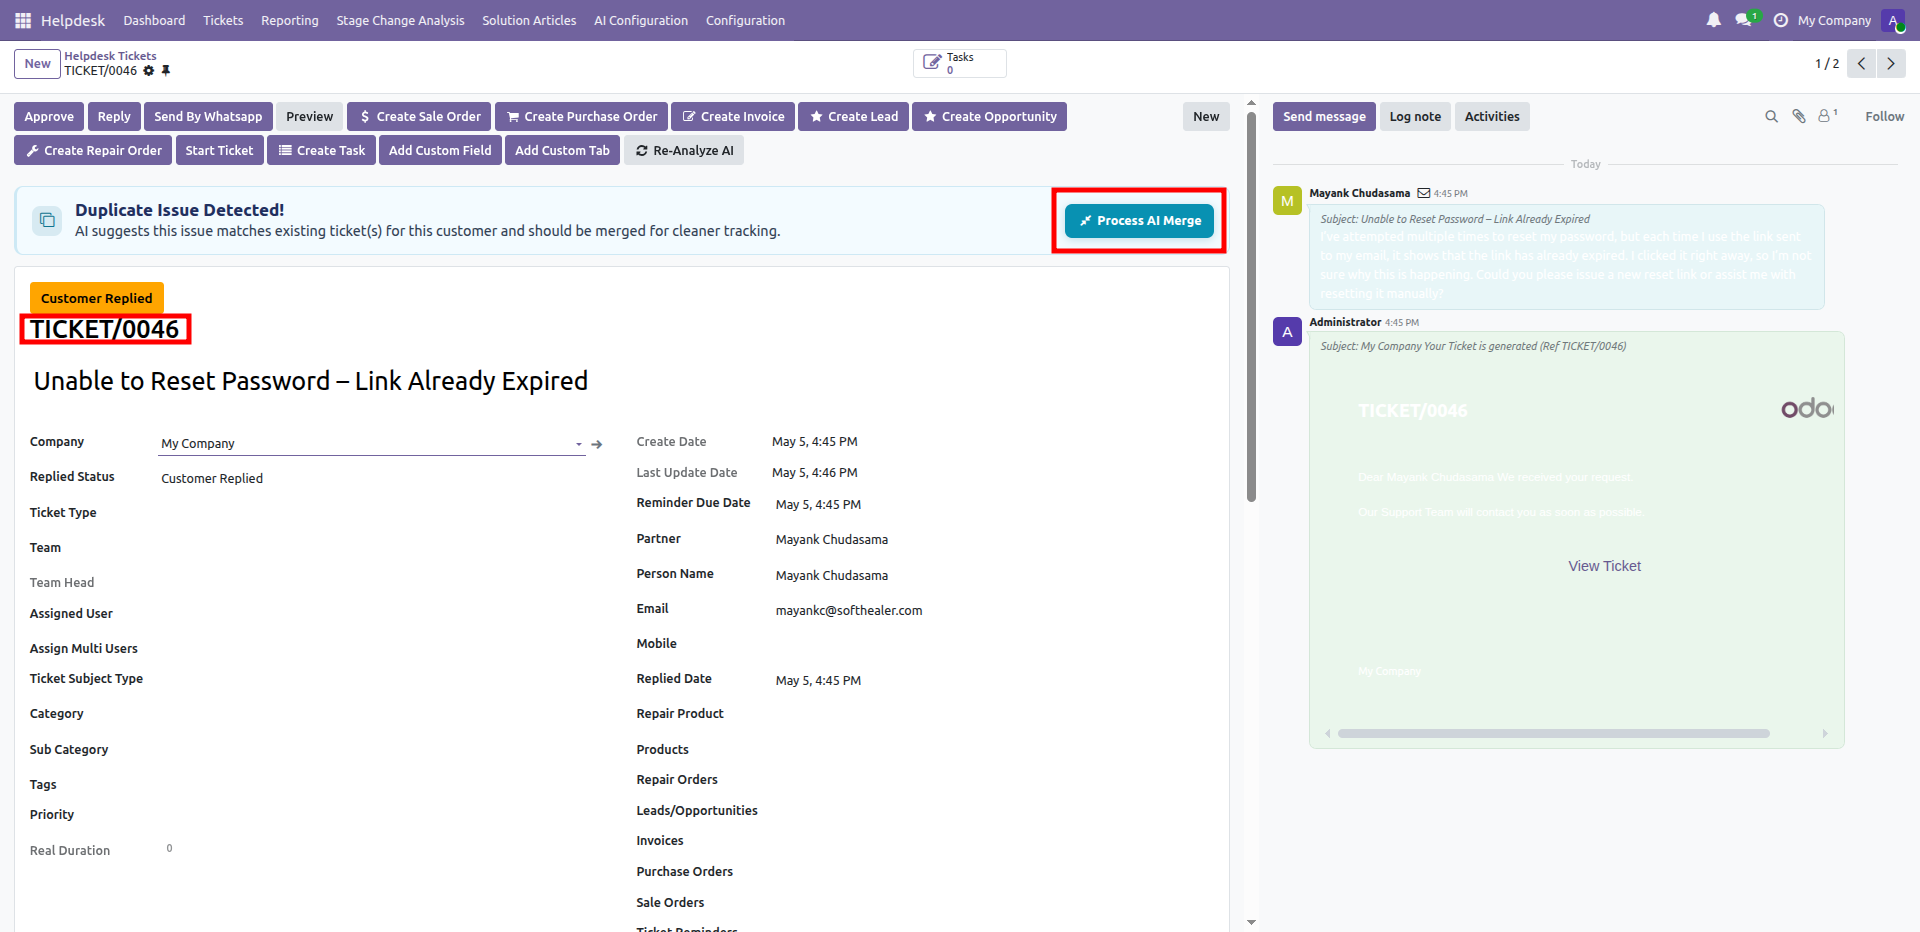Open the My Company external link arrow
Viewport: 1920px width, 932px height.
click(x=597, y=444)
